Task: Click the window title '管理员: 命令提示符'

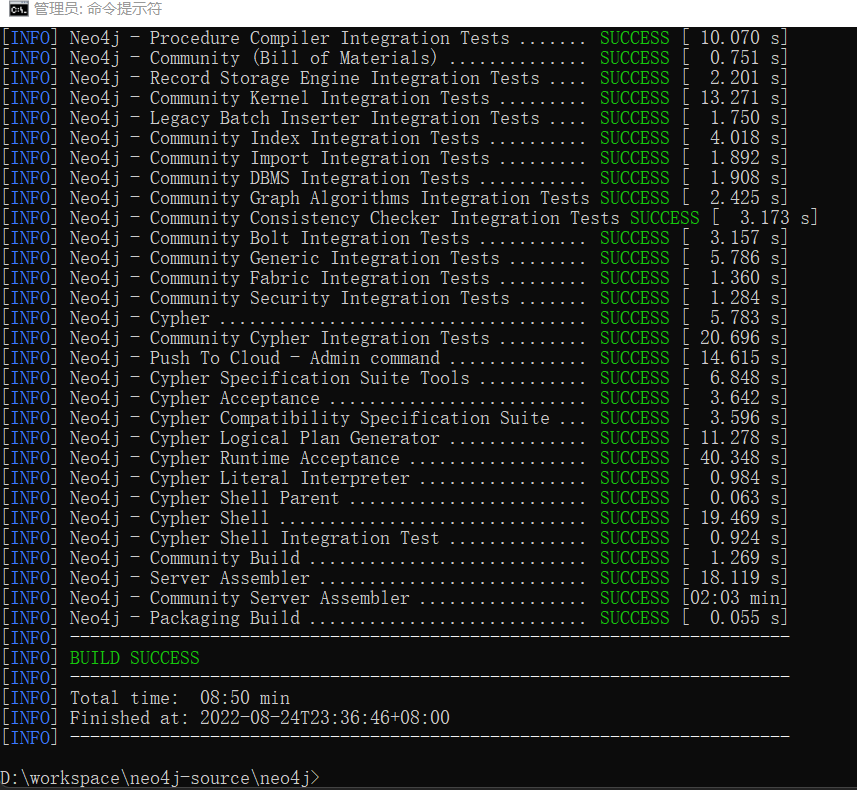Action: pos(98,9)
